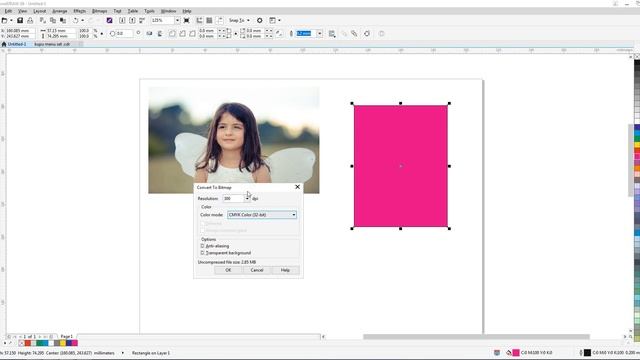The width and height of the screenshot is (640, 360).
Task: Expand the Open icon dropdown arrow
Action: 11,20
